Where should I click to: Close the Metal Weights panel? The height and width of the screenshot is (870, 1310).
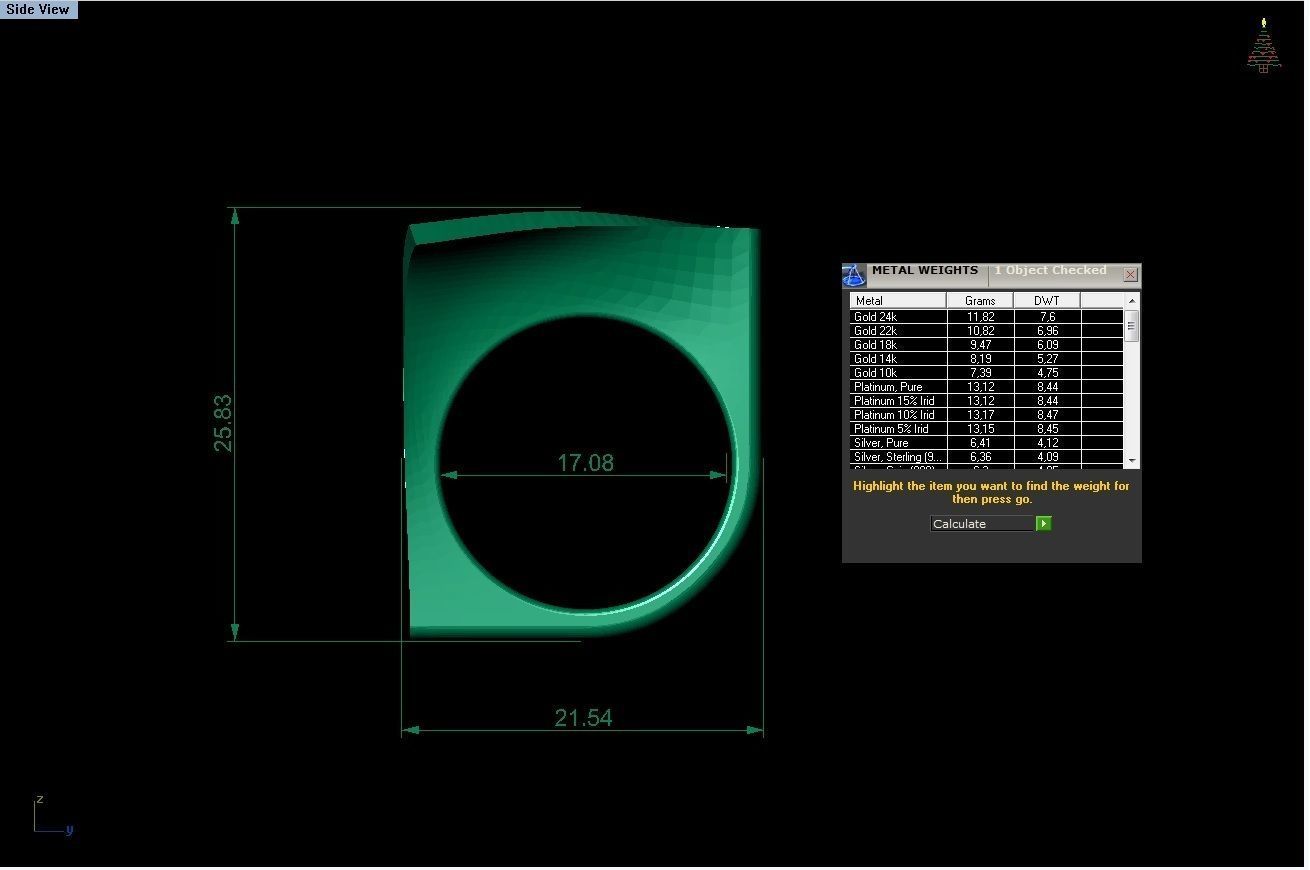1130,274
